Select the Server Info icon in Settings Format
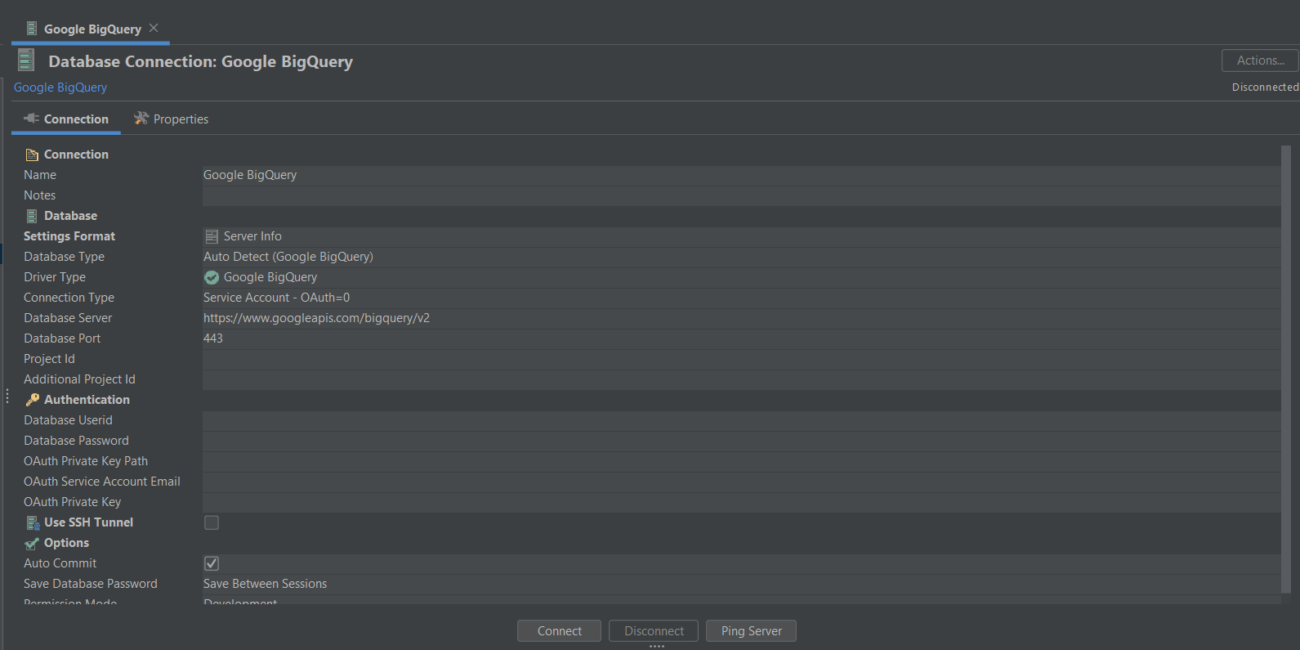The height and width of the screenshot is (650, 1300). click(210, 235)
